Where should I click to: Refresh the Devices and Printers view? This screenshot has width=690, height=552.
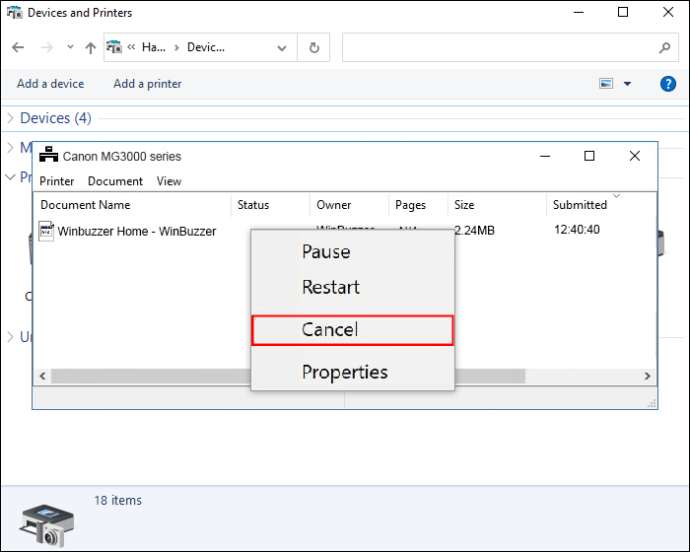coord(314,48)
